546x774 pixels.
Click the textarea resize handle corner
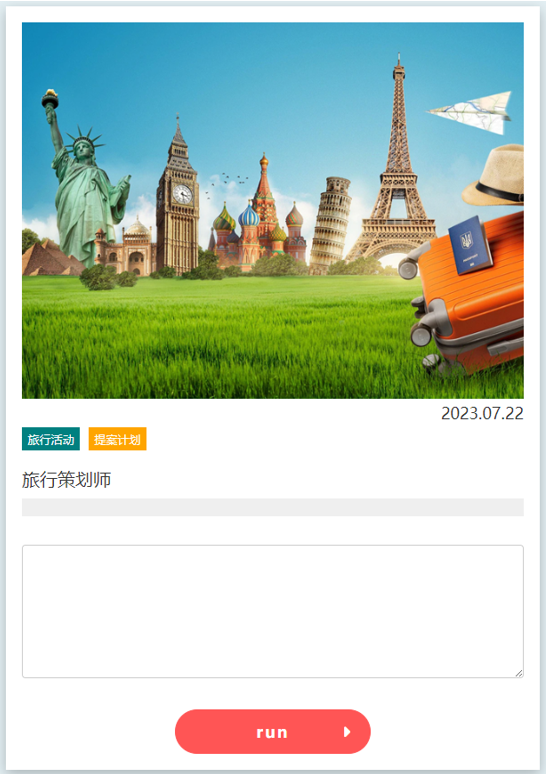[519, 673]
